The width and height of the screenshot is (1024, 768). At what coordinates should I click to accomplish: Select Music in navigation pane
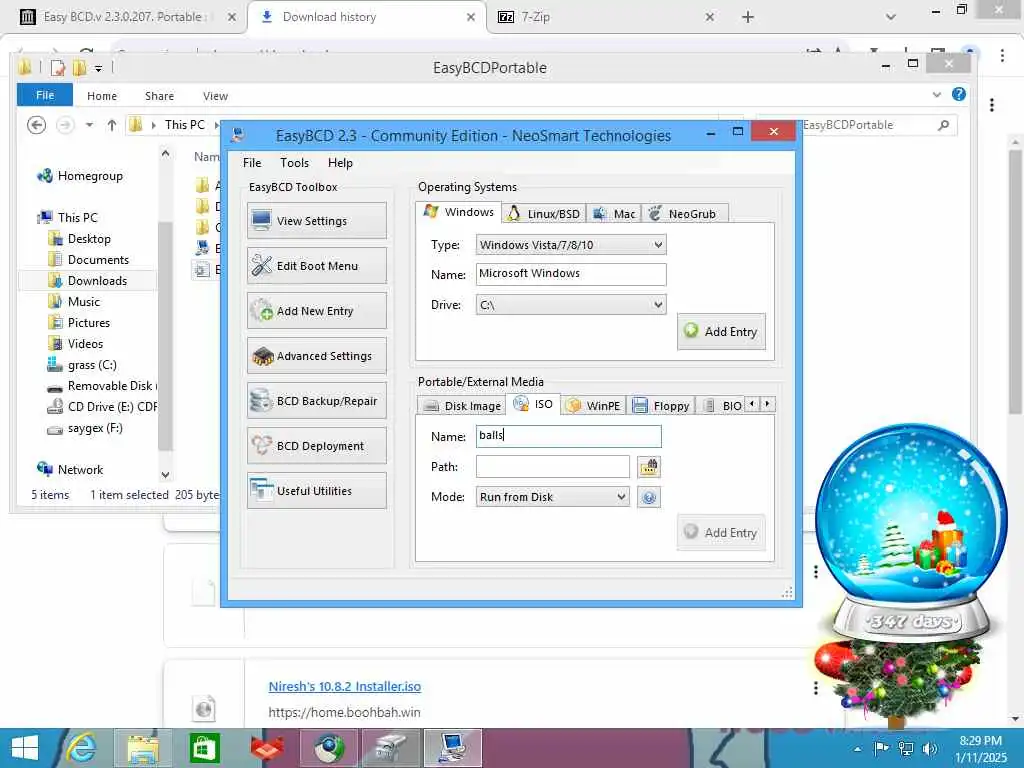(74, 302)
